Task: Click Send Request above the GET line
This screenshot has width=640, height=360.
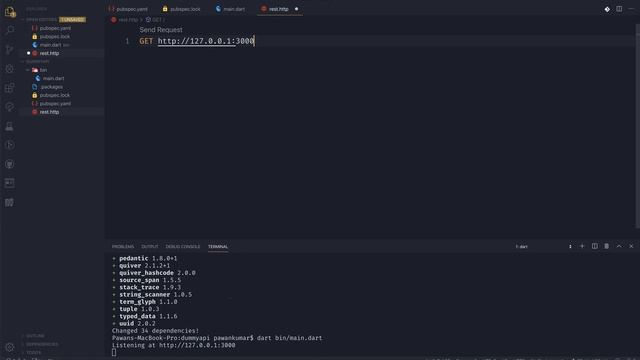Action: (161, 30)
